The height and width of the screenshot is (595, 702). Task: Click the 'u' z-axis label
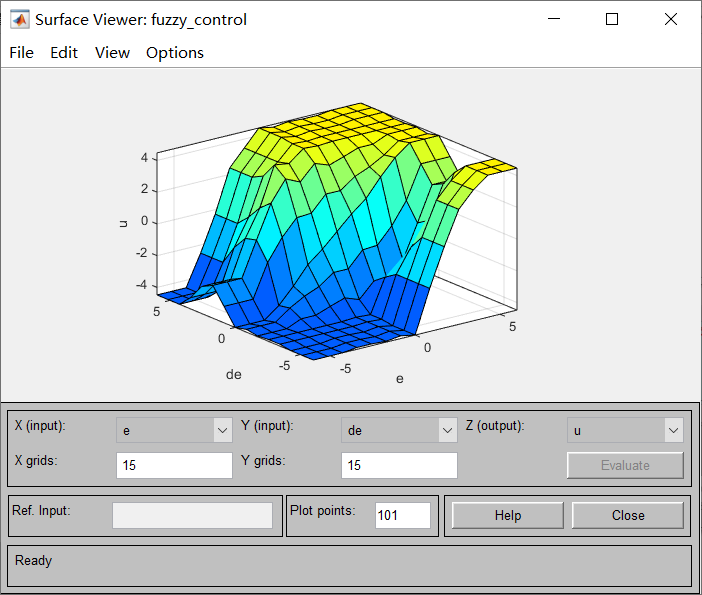pyautogui.click(x=123, y=223)
